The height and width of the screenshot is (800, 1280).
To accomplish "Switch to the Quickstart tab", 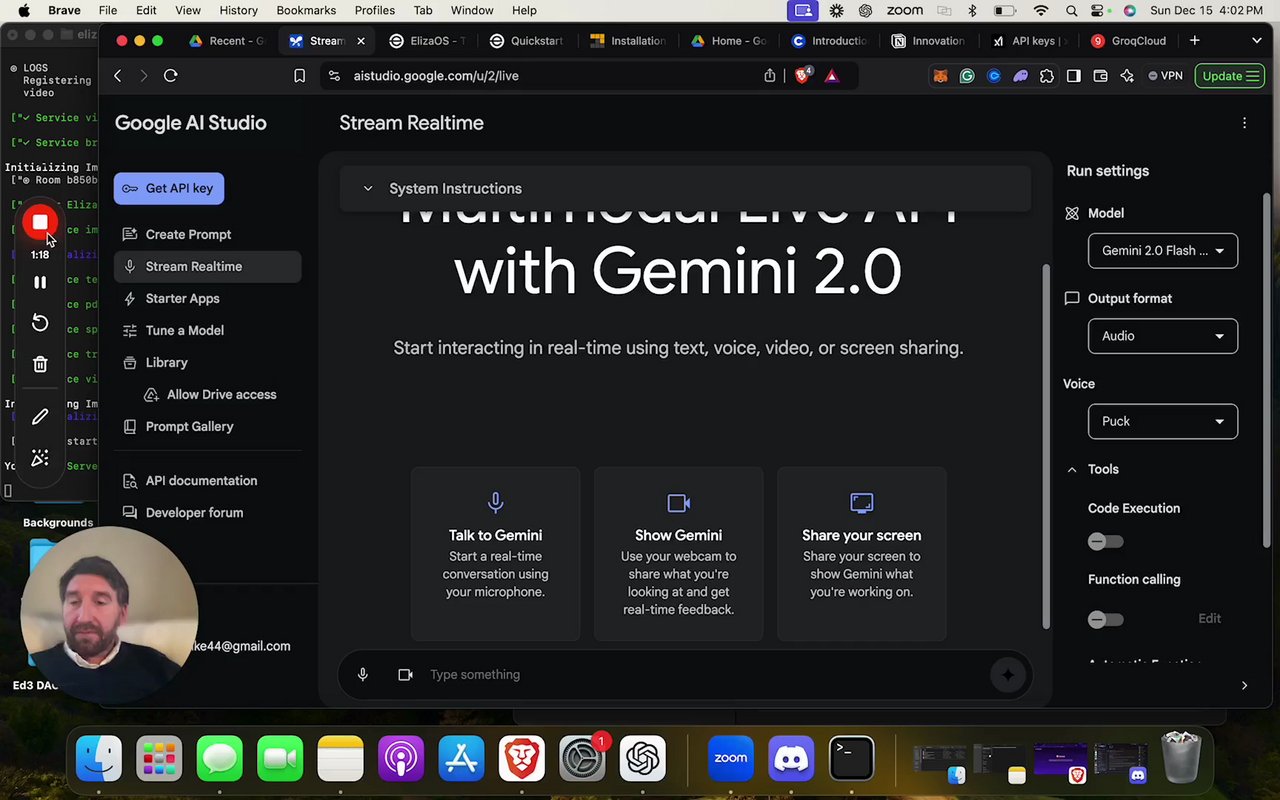I will pos(527,41).
